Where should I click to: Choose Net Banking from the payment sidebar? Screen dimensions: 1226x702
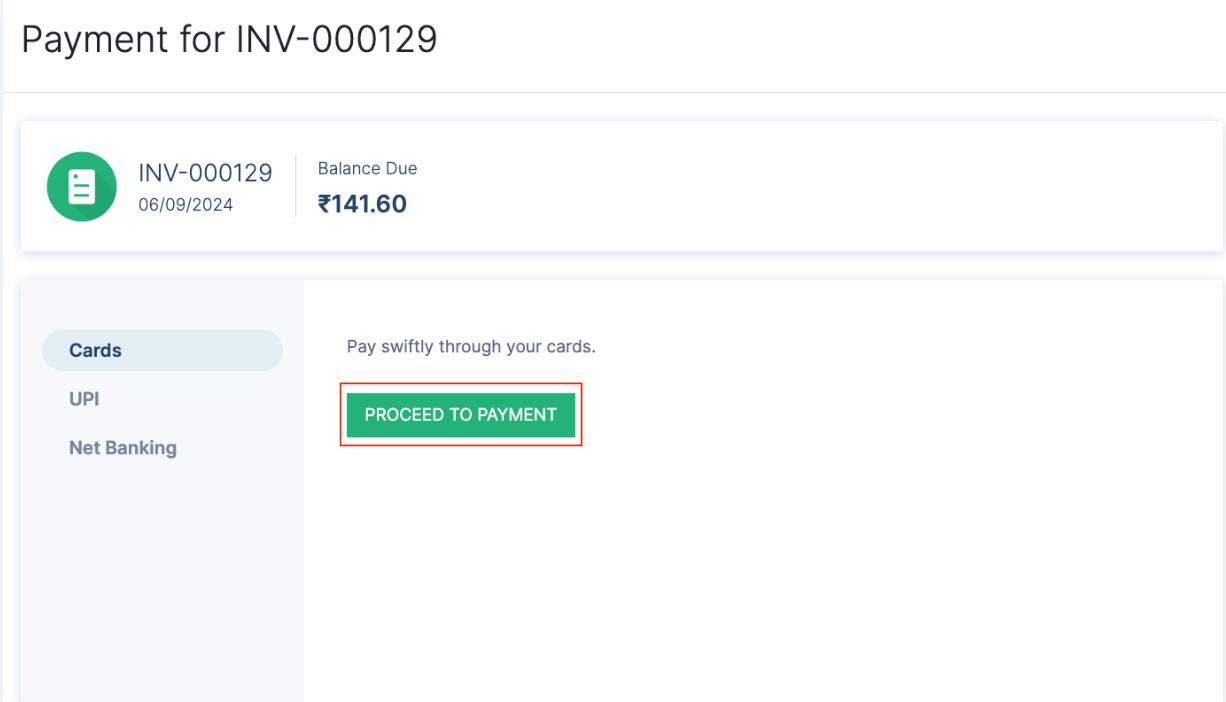point(123,447)
